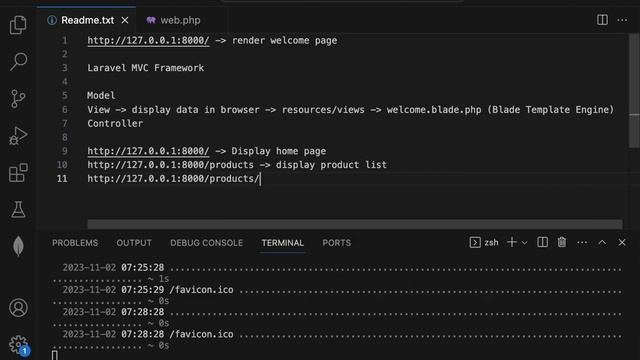Open the Source Control view icon

pos(18,99)
